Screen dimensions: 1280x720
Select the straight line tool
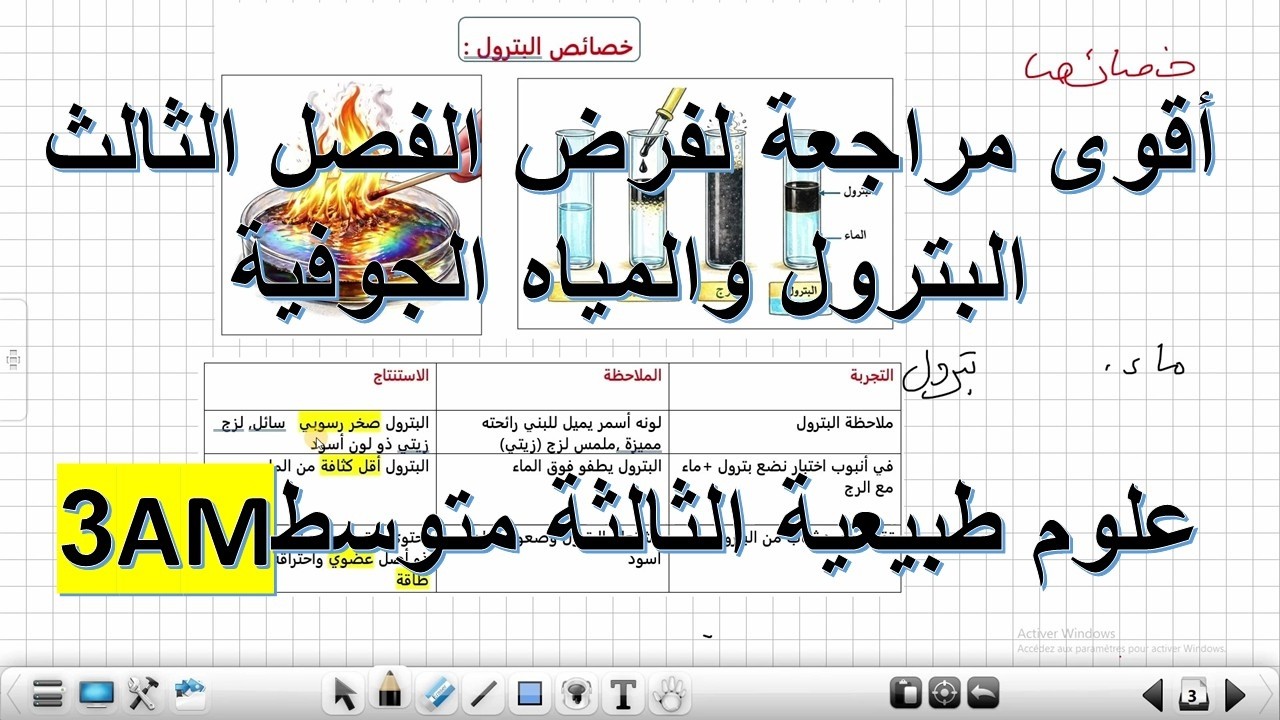click(x=483, y=693)
